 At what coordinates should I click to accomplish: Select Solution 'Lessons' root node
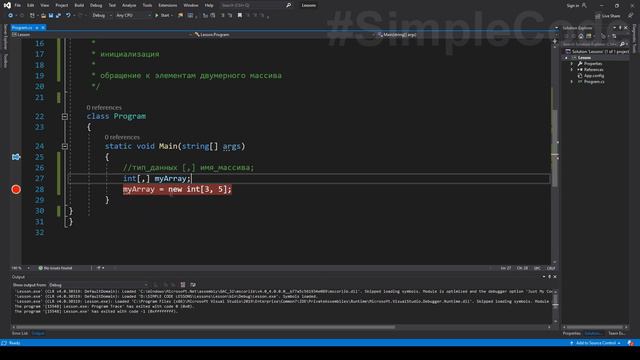point(597,52)
